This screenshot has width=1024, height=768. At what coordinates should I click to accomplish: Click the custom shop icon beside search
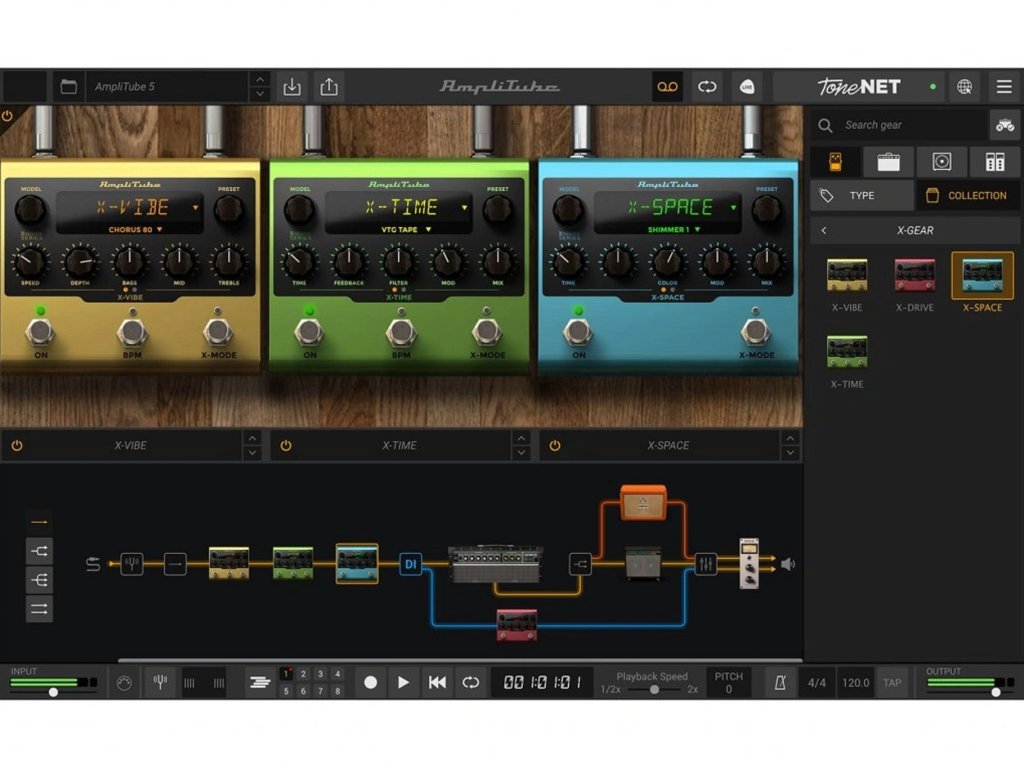1004,124
